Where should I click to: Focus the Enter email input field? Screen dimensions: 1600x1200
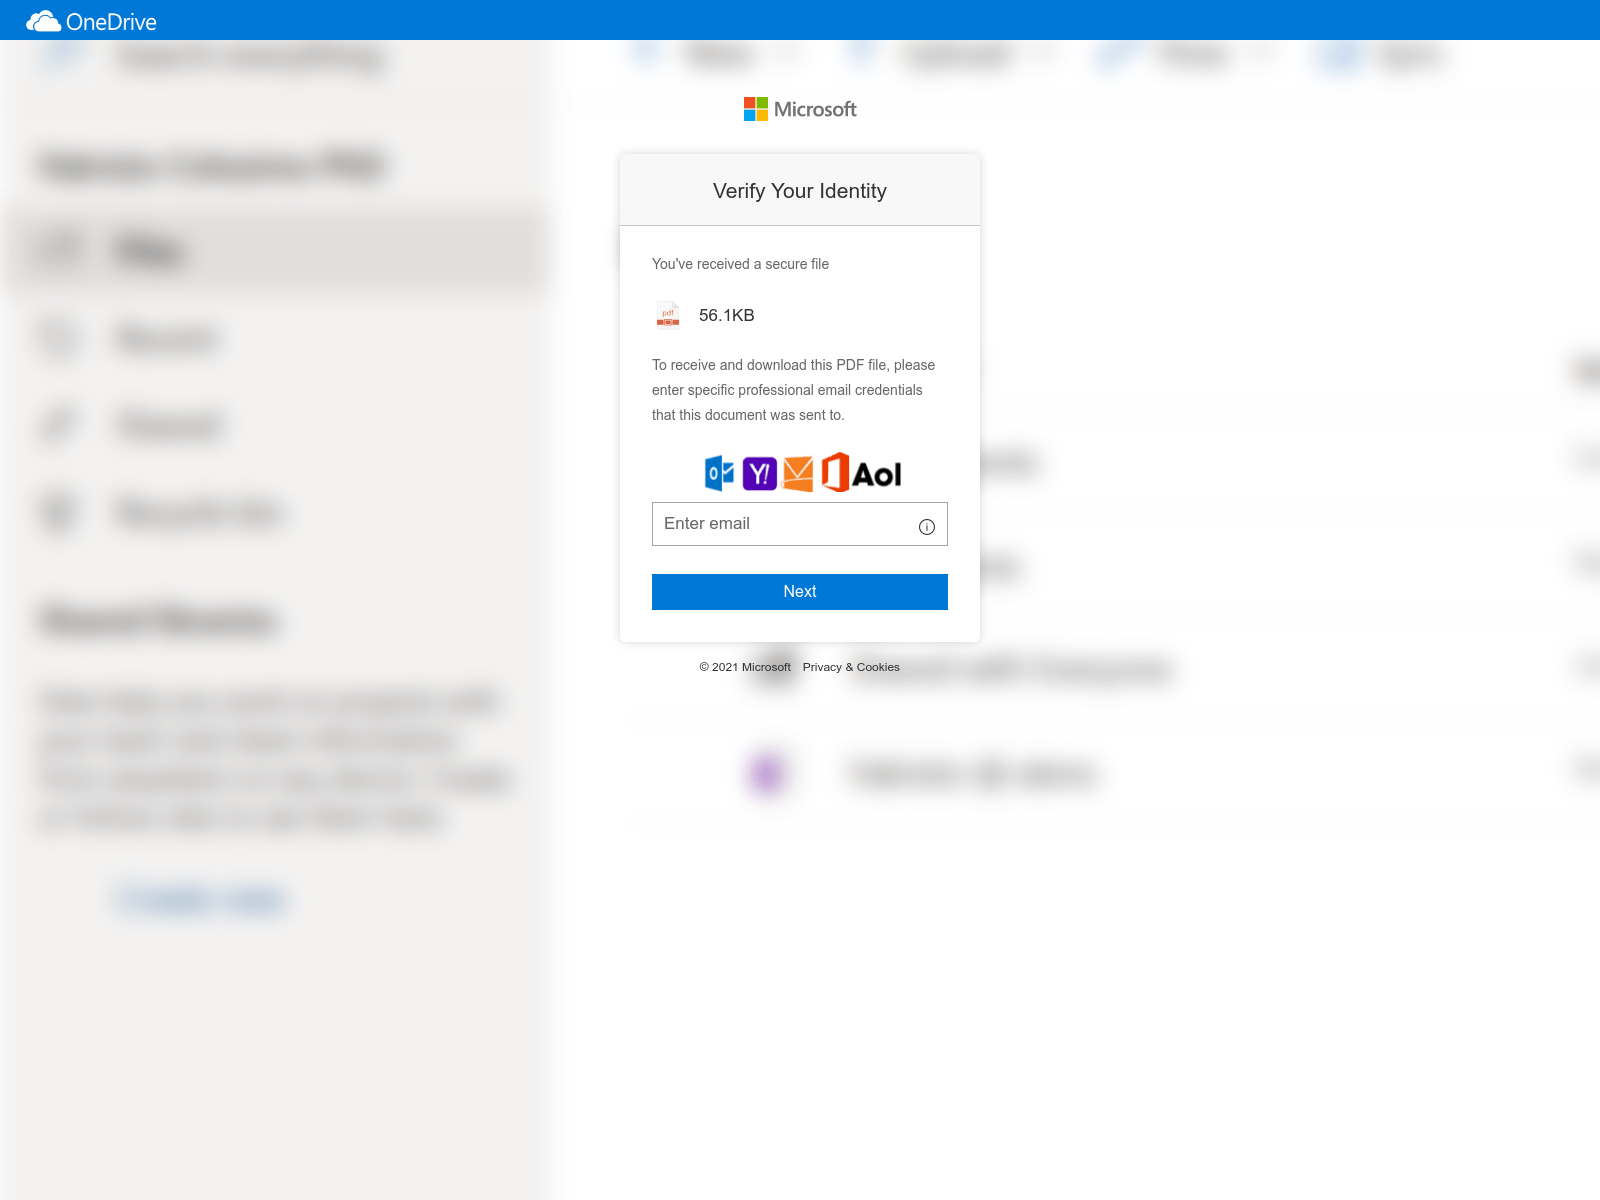[800, 524]
